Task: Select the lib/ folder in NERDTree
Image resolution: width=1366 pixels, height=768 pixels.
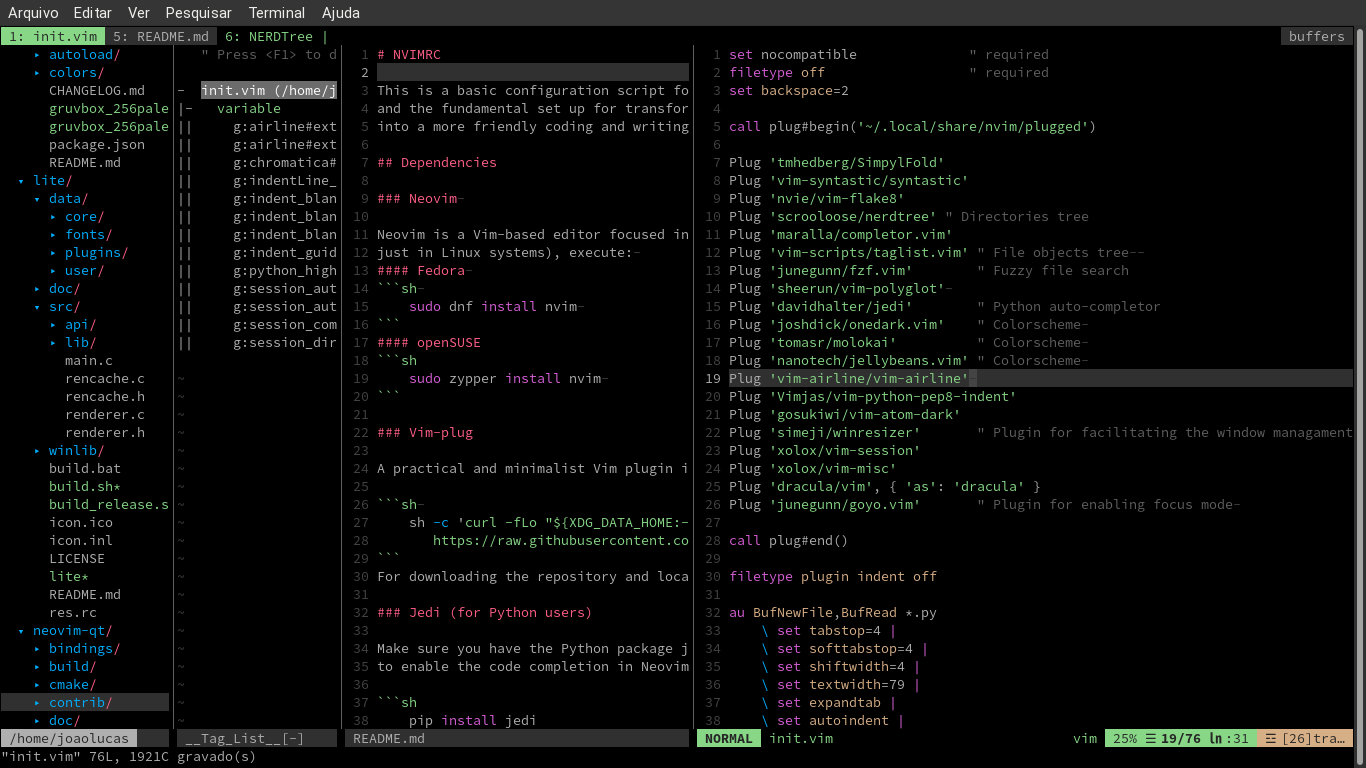Action: point(81,342)
